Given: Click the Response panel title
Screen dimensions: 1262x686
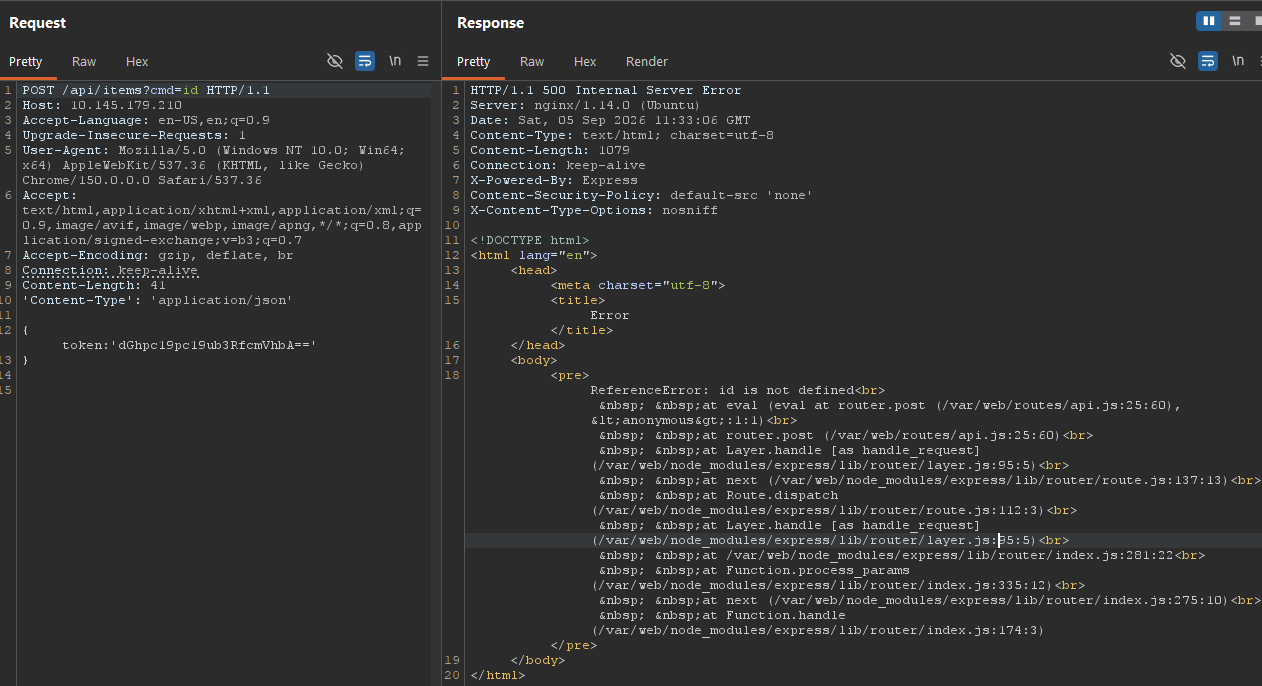Looking at the screenshot, I should 490,22.
